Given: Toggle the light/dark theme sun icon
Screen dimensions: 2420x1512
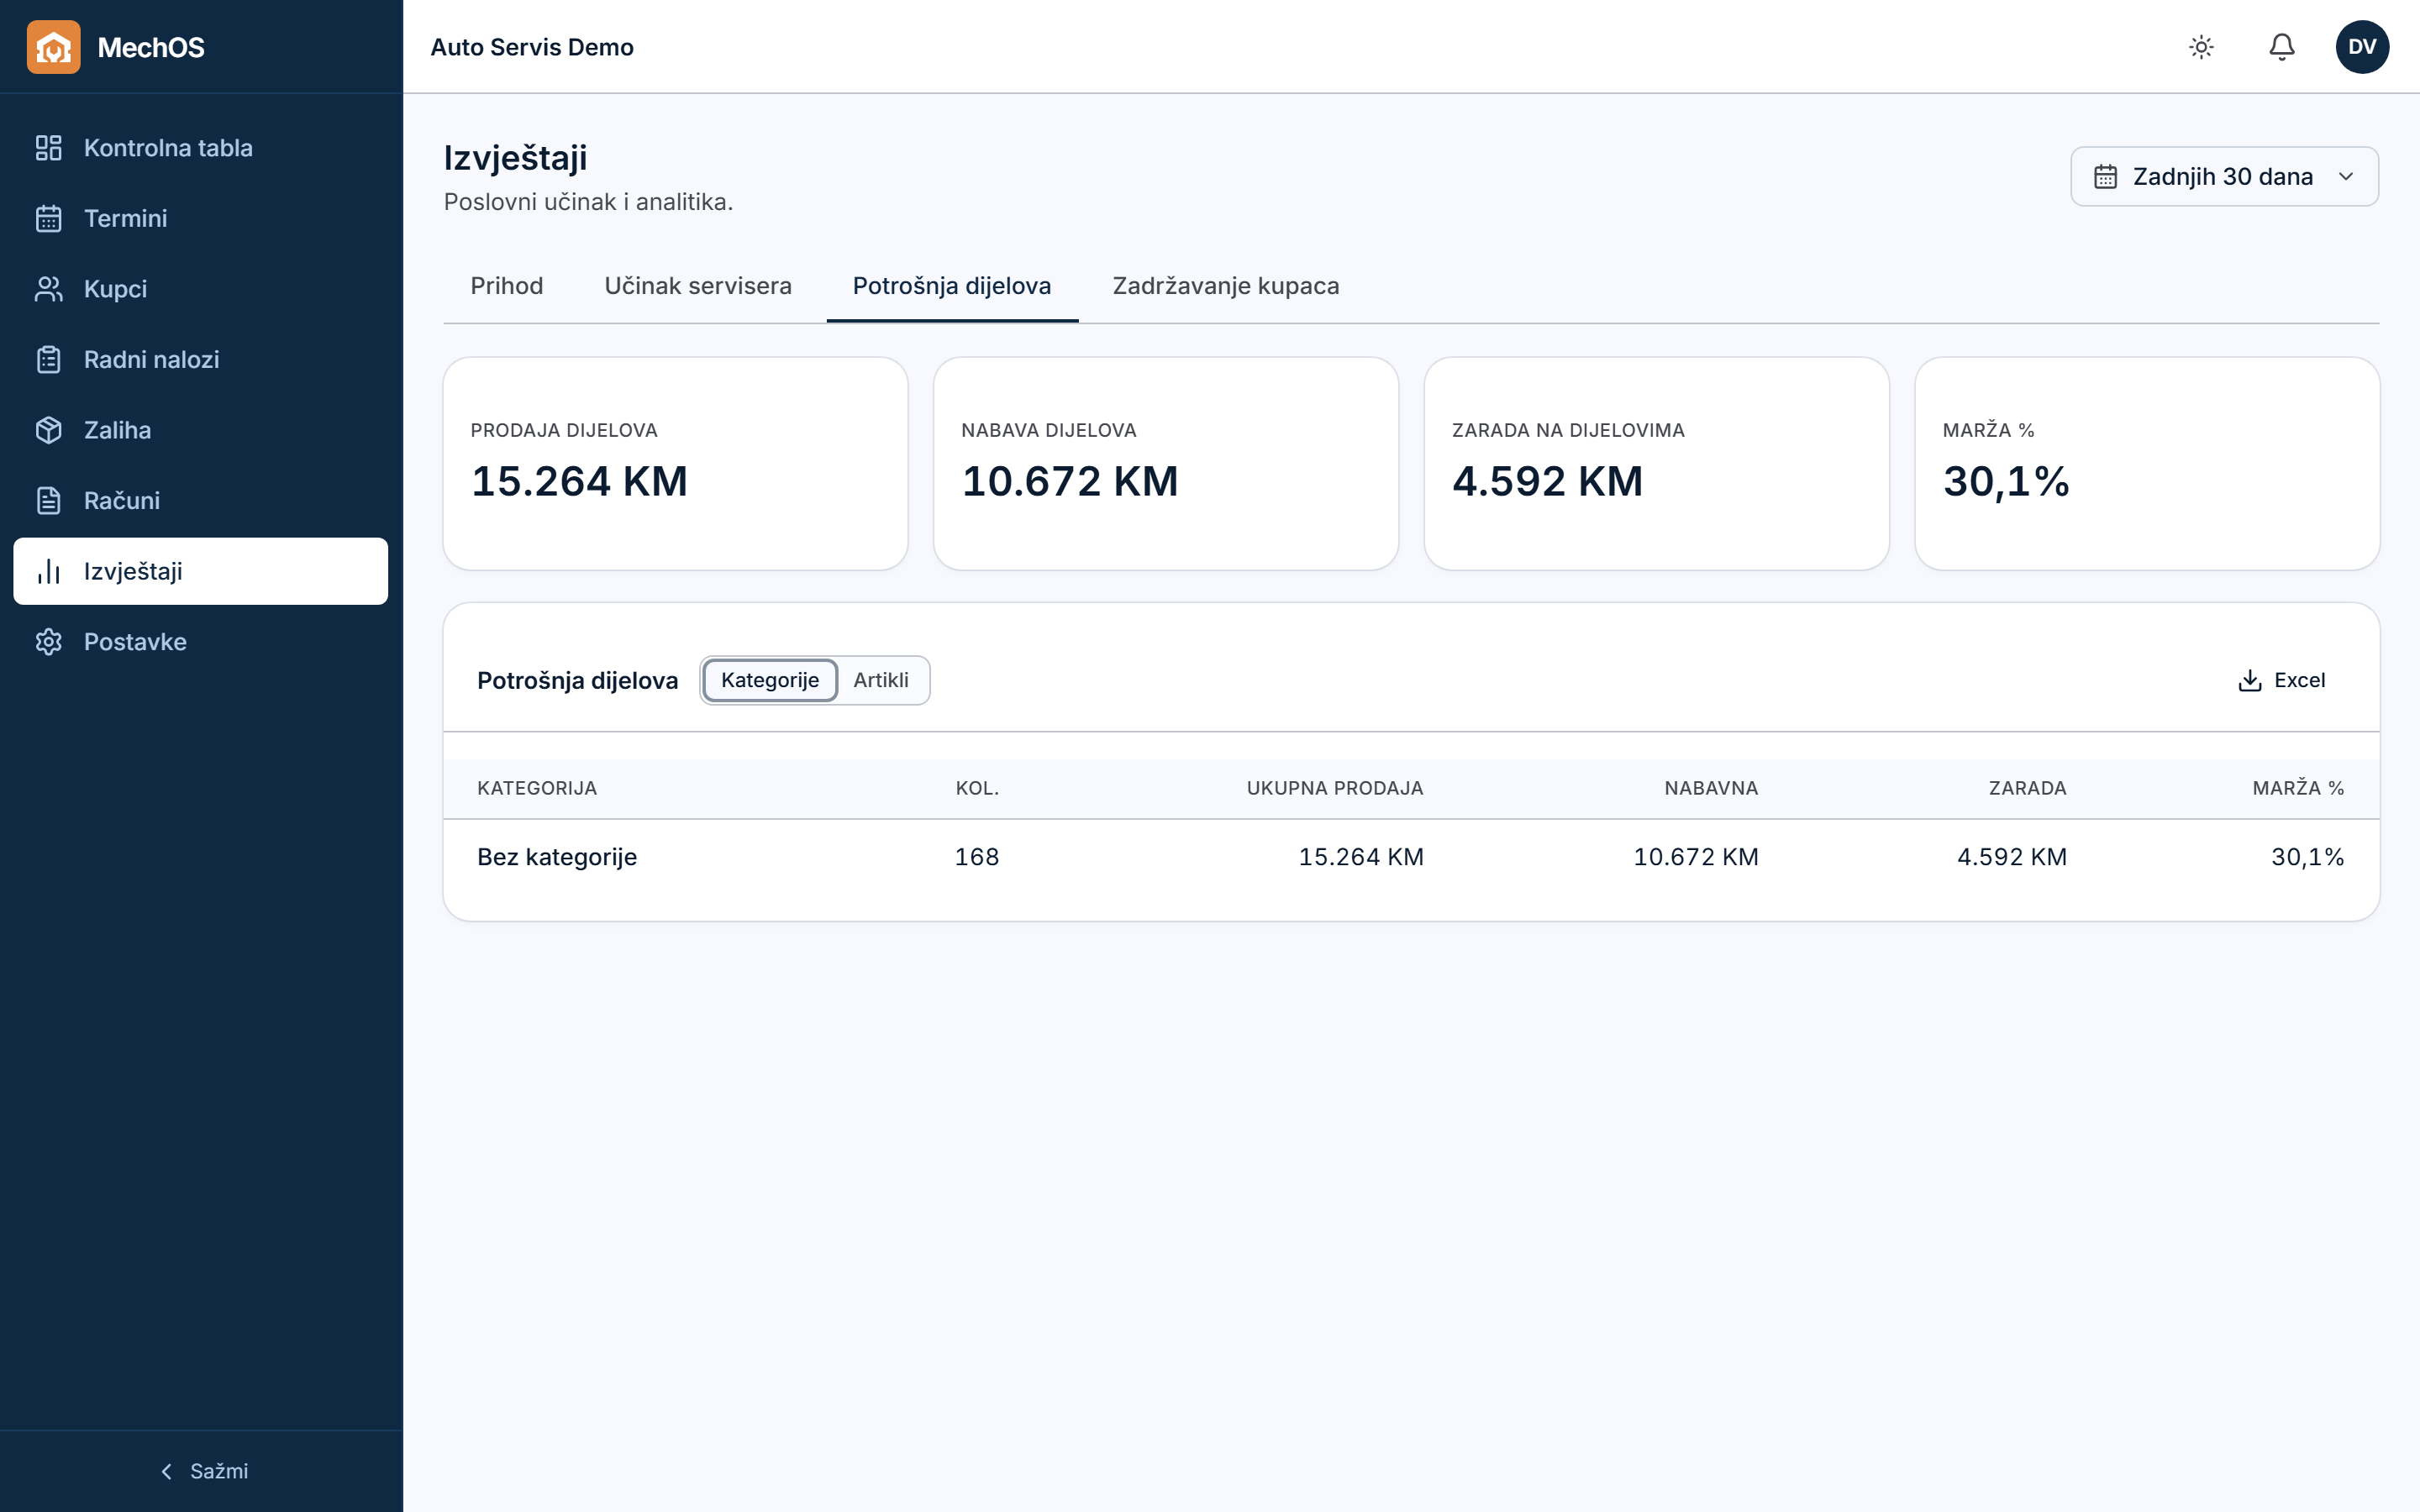Looking at the screenshot, I should point(2201,47).
